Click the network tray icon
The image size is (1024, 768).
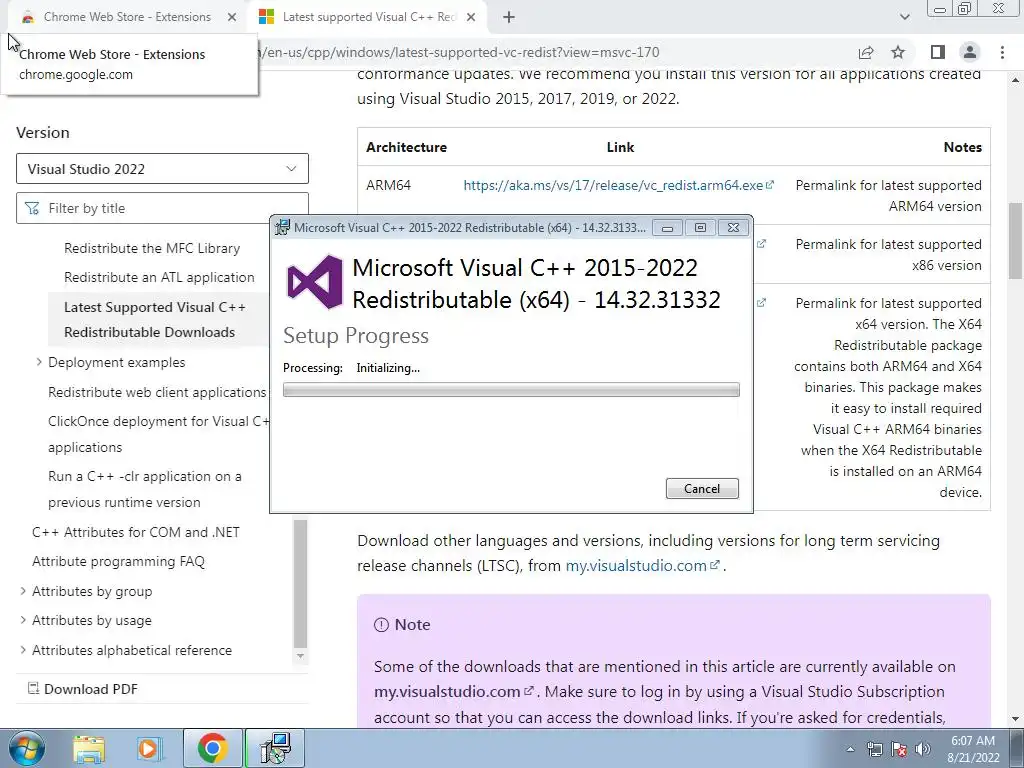(x=874, y=749)
